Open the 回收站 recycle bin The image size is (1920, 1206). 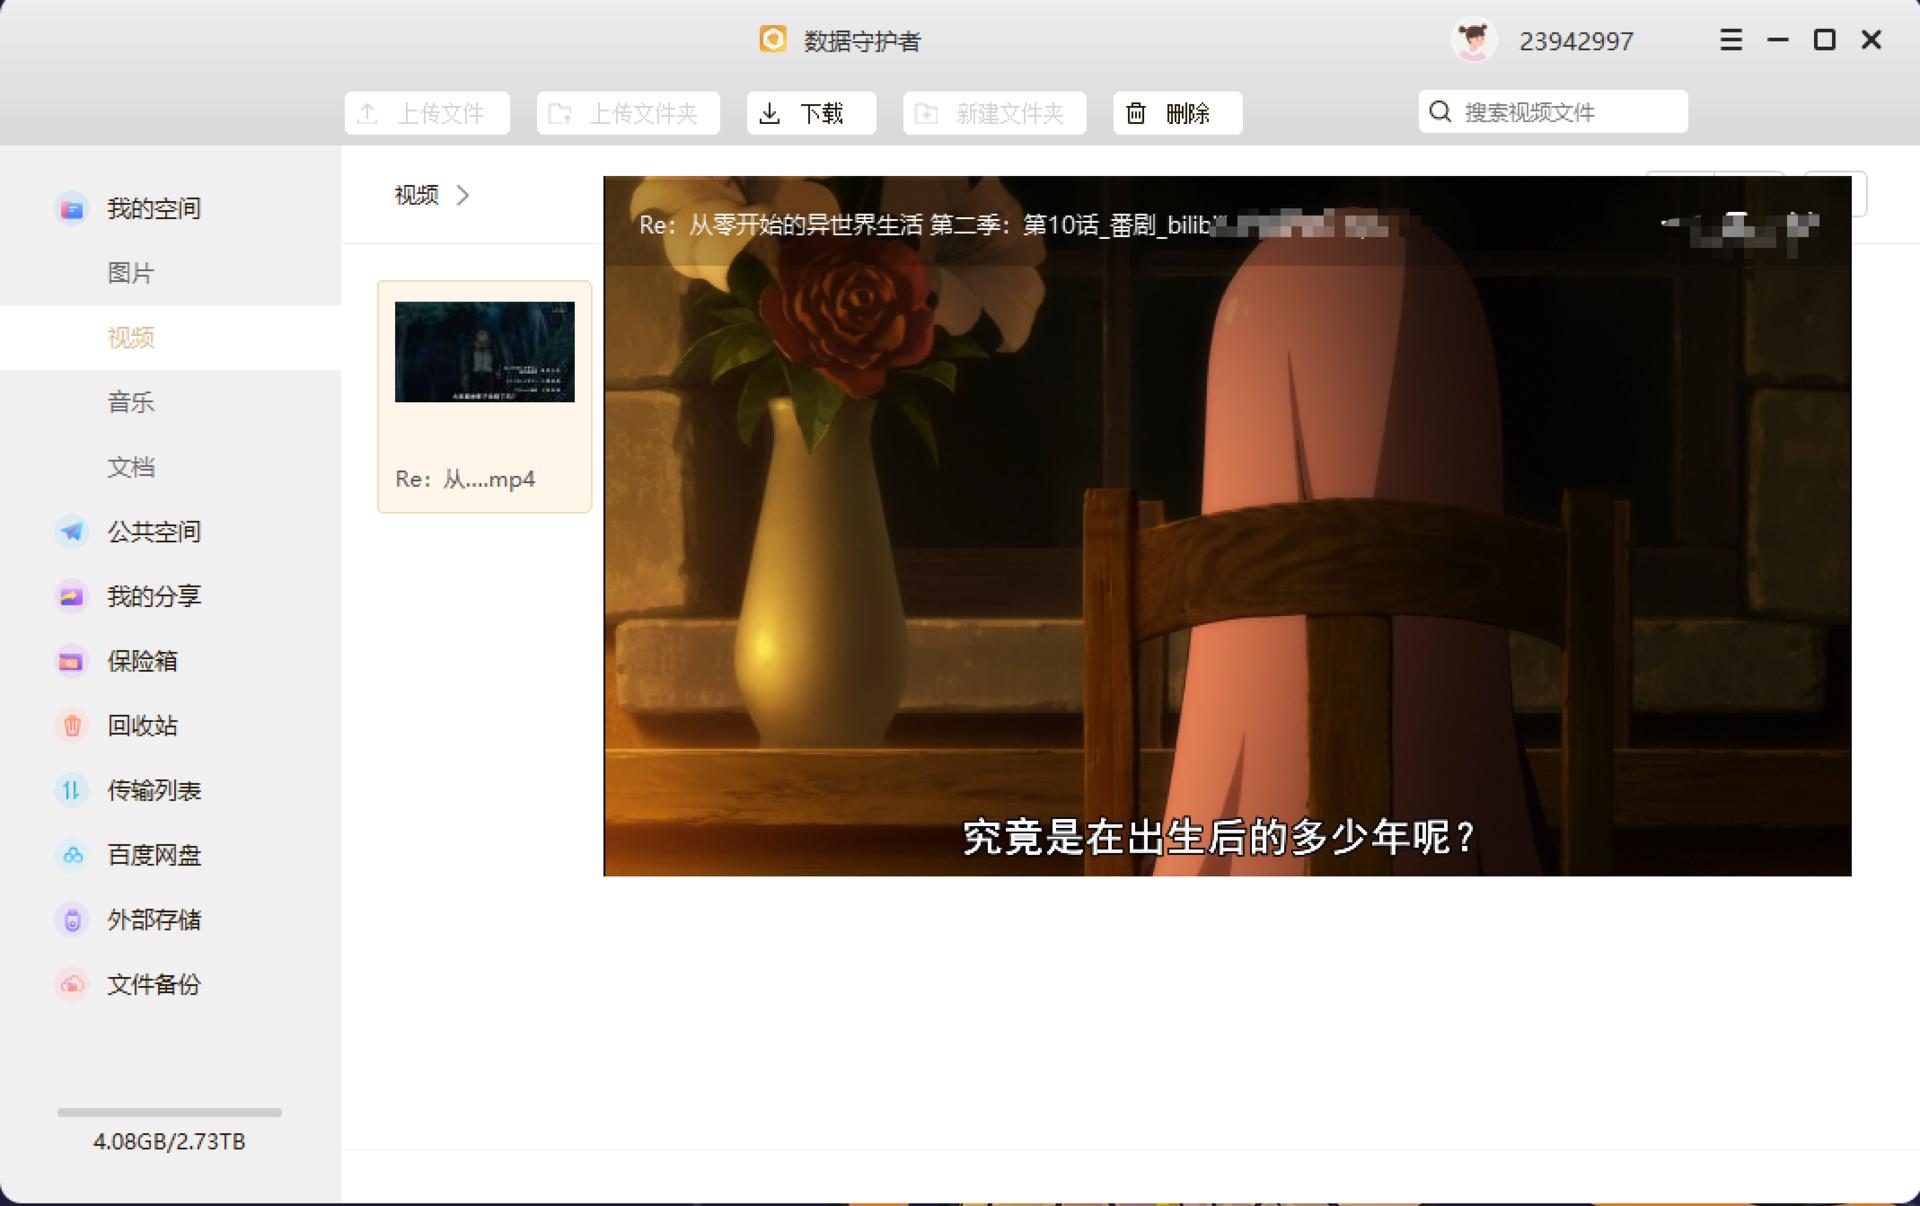(141, 726)
